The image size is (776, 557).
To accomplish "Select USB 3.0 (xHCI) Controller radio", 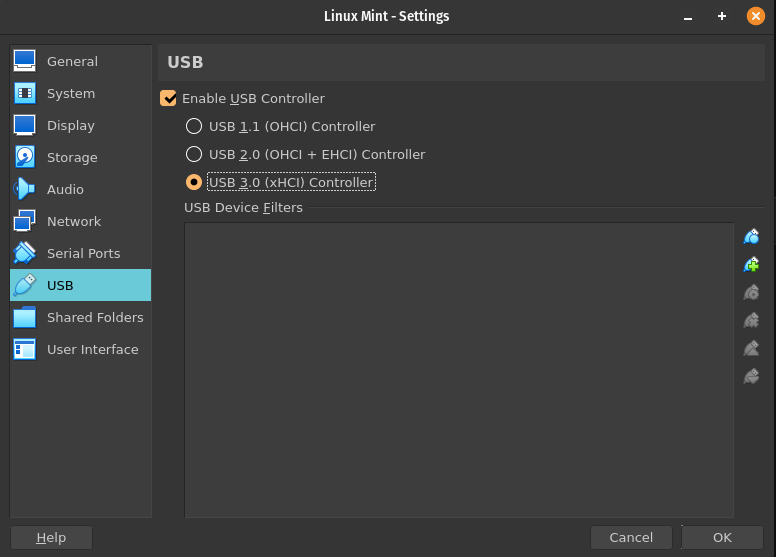I will coord(194,182).
